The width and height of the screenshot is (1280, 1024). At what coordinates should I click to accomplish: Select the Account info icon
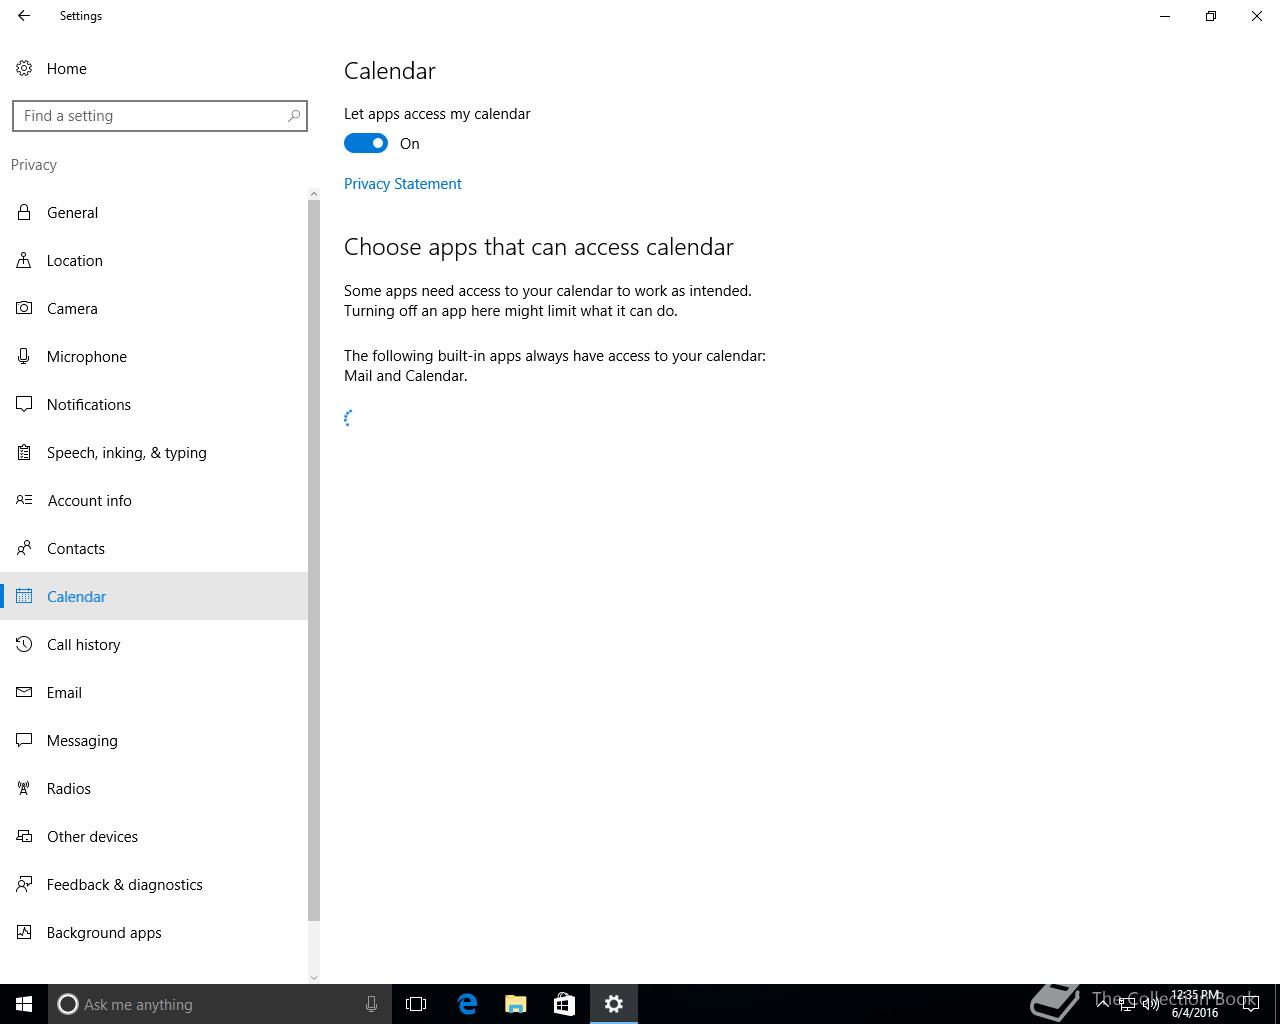coord(24,500)
